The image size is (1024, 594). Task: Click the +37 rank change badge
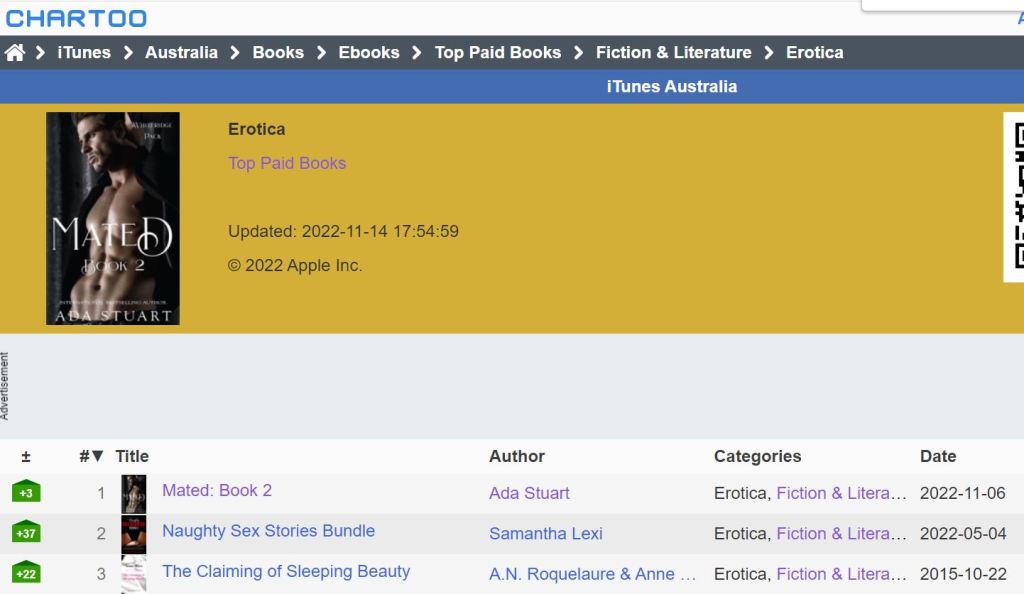pyautogui.click(x=26, y=533)
